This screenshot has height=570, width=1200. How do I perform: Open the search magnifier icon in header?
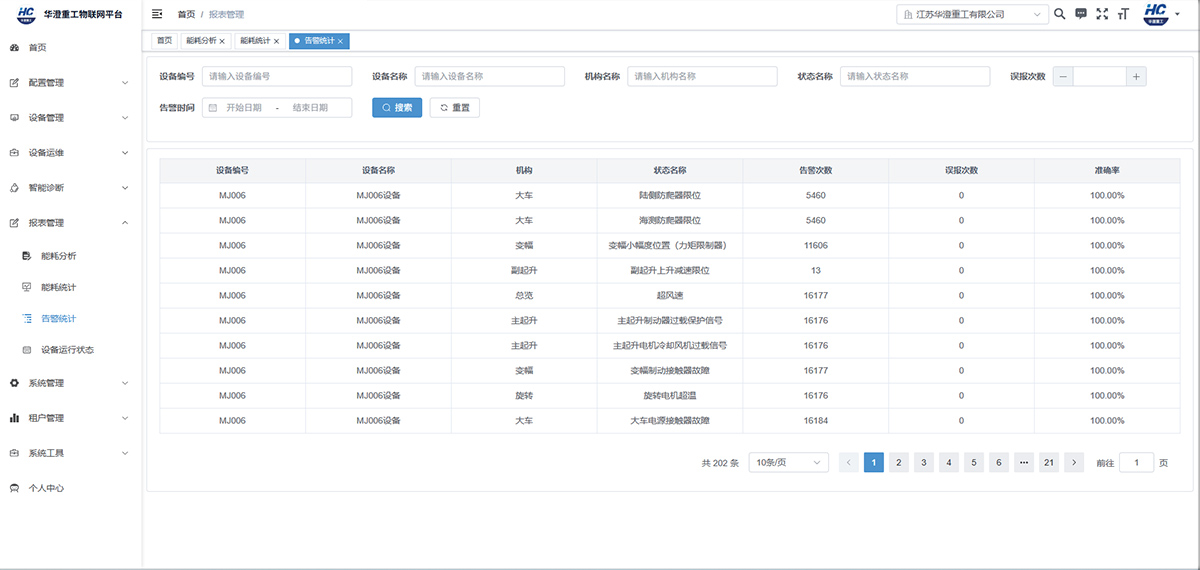pyautogui.click(x=1060, y=14)
